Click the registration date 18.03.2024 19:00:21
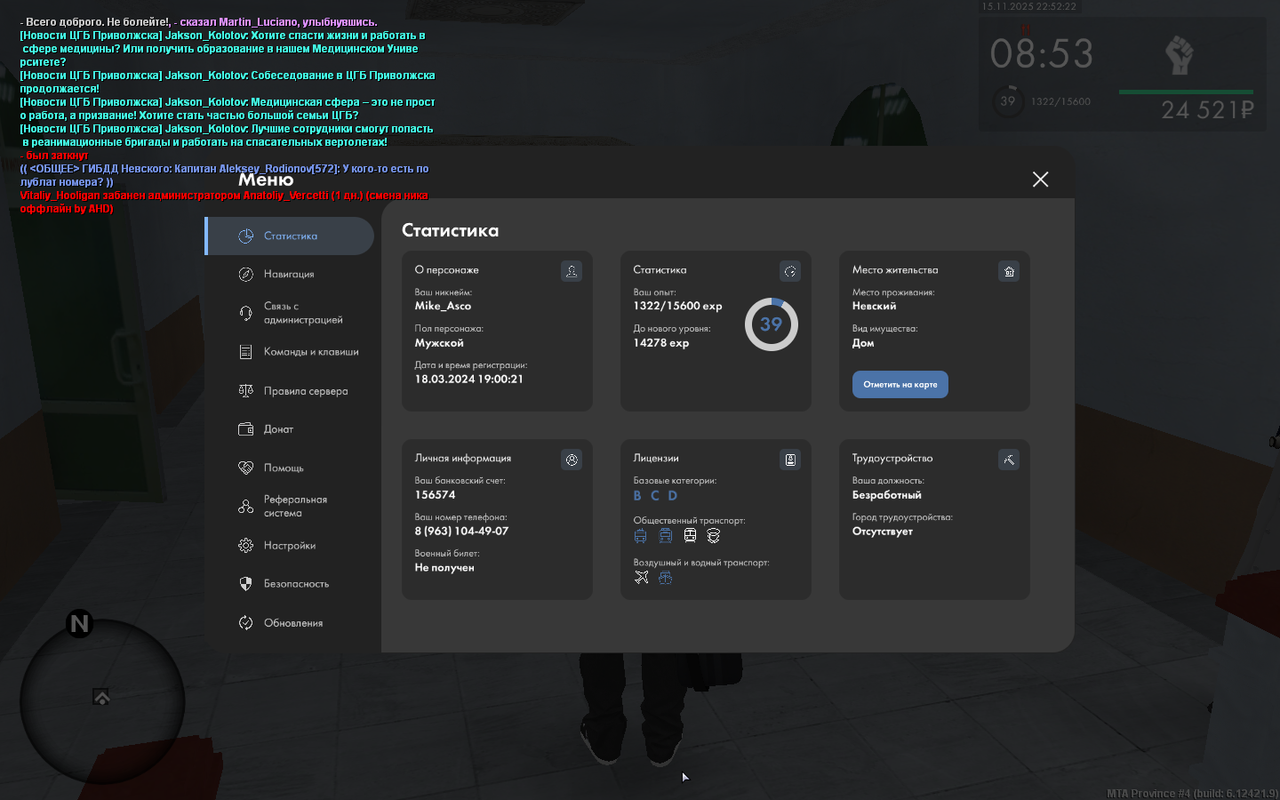This screenshot has height=800, width=1280. [x=469, y=379]
